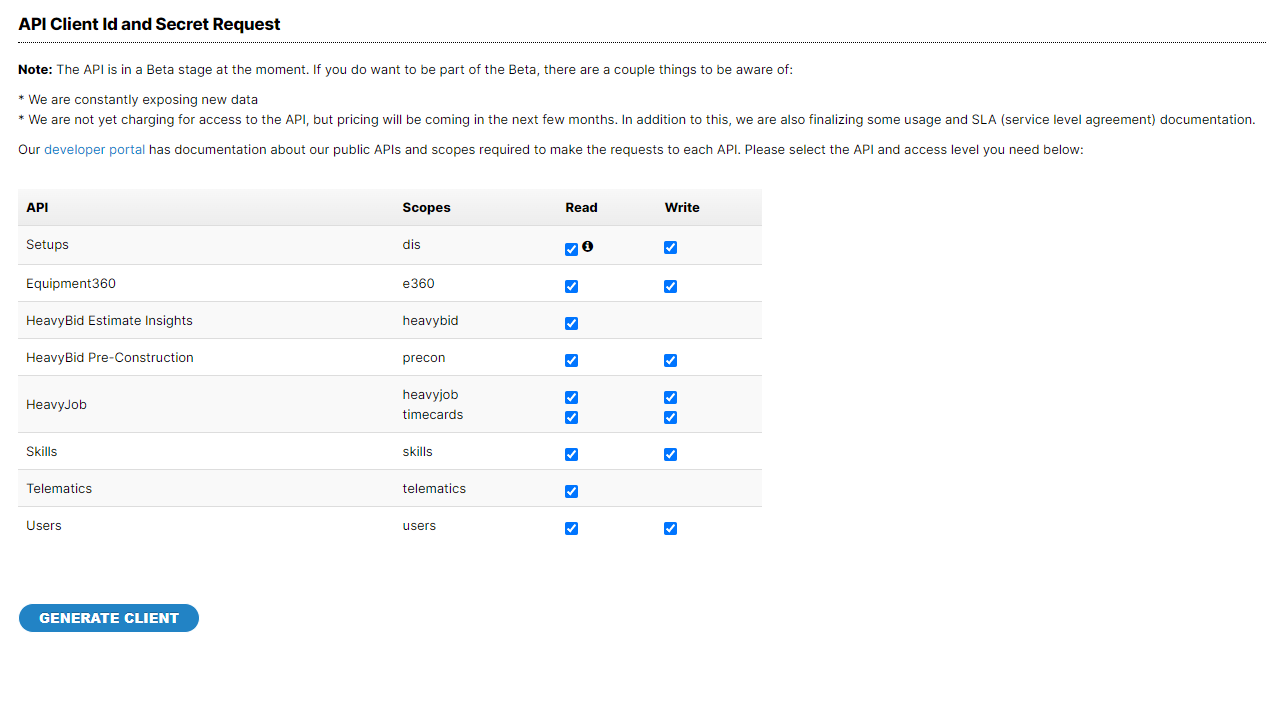
Task: Disable Write access for timecards
Action: 670,417
